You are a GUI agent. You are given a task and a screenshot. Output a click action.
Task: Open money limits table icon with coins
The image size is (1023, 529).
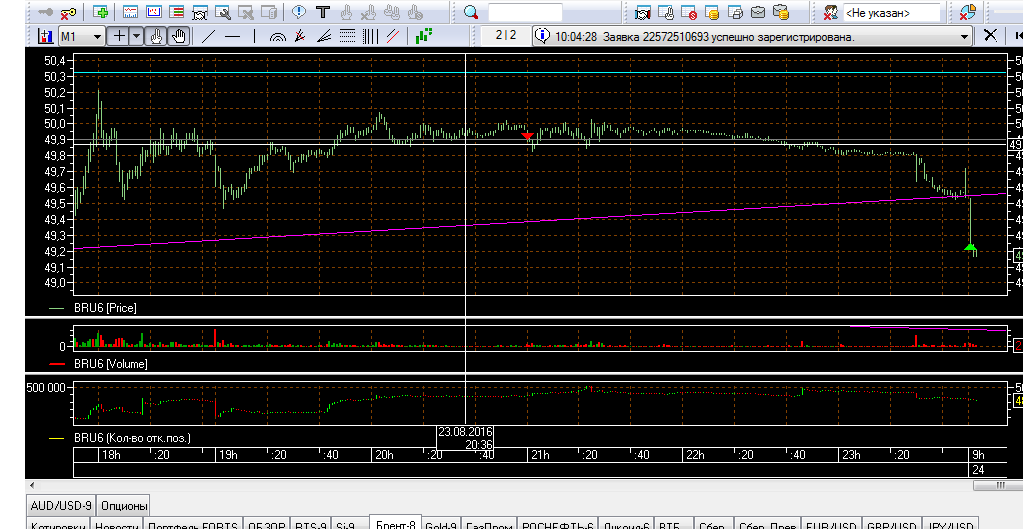click(712, 12)
